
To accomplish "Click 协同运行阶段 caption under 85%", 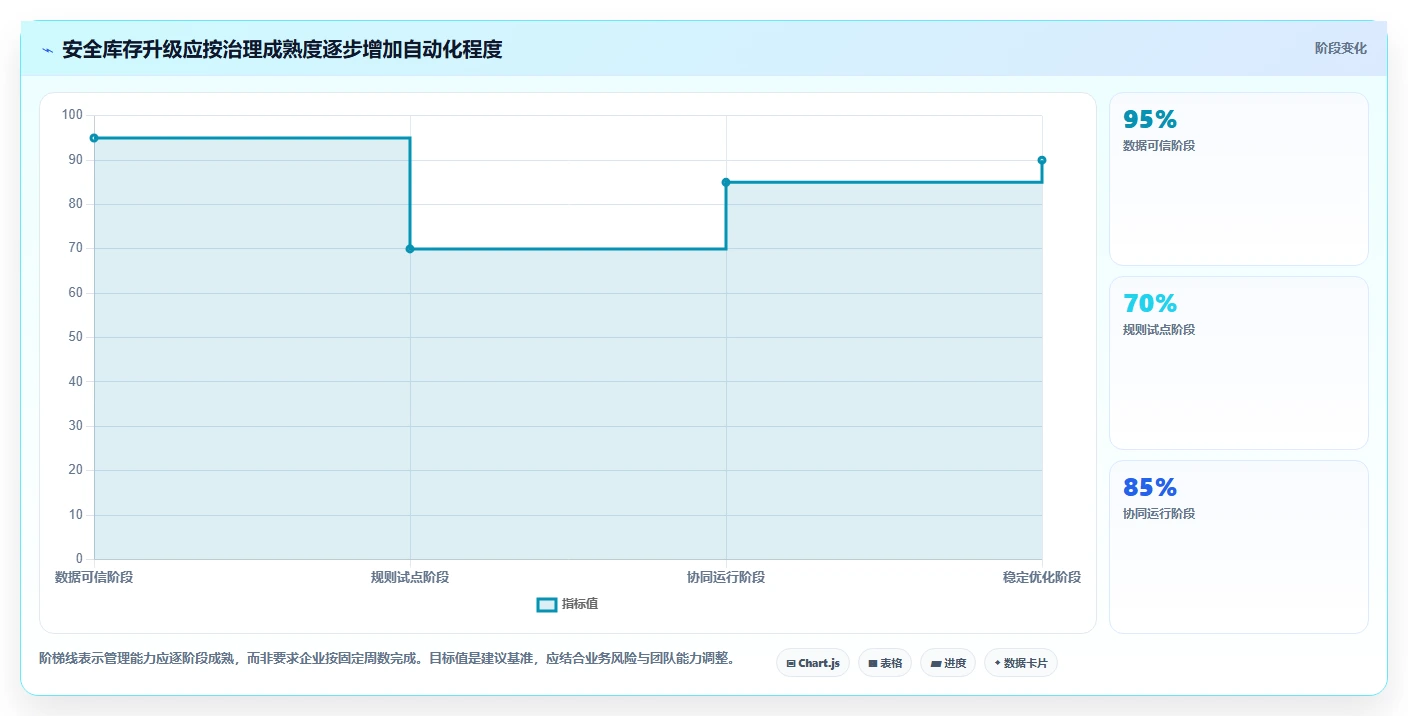I will tap(1159, 514).
